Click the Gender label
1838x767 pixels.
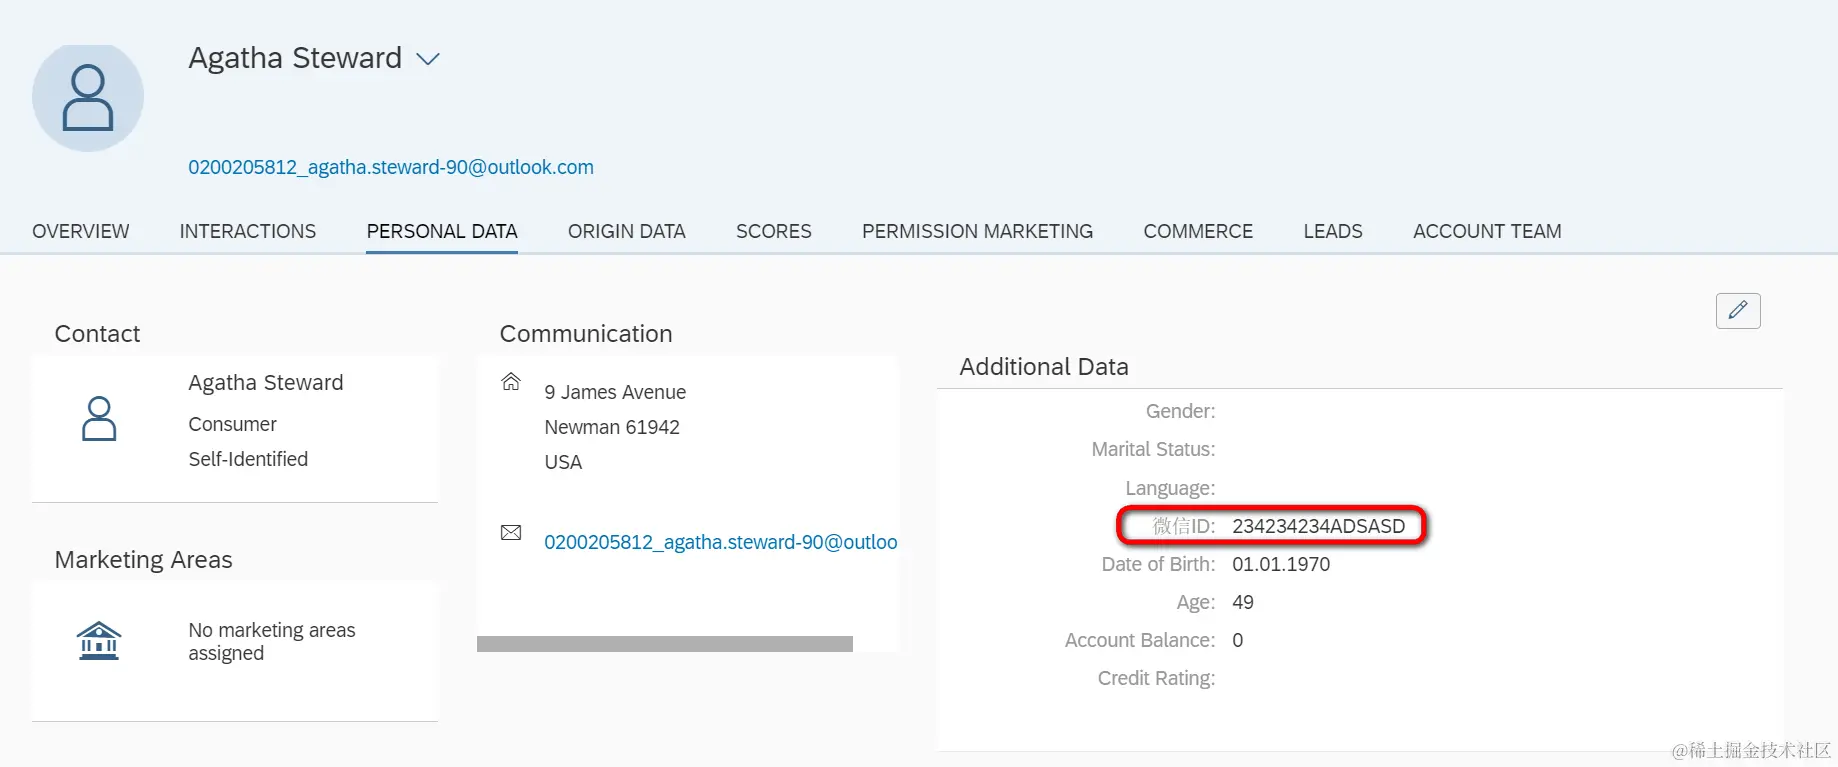(x=1180, y=411)
